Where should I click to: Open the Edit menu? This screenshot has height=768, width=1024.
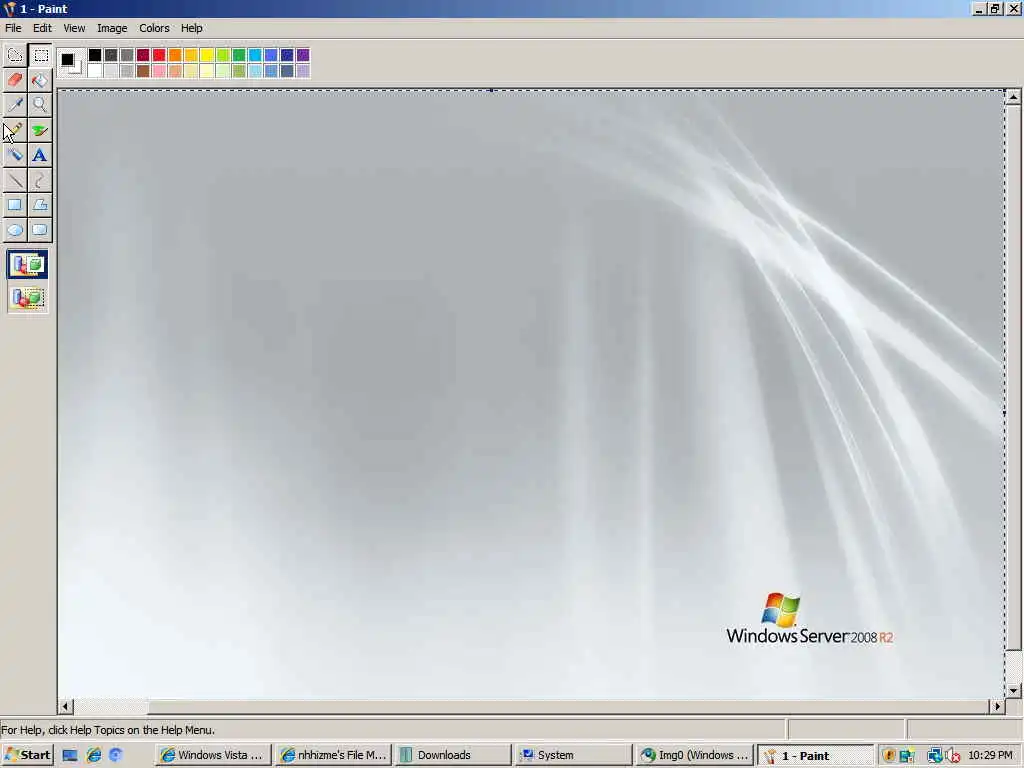pyautogui.click(x=42, y=28)
